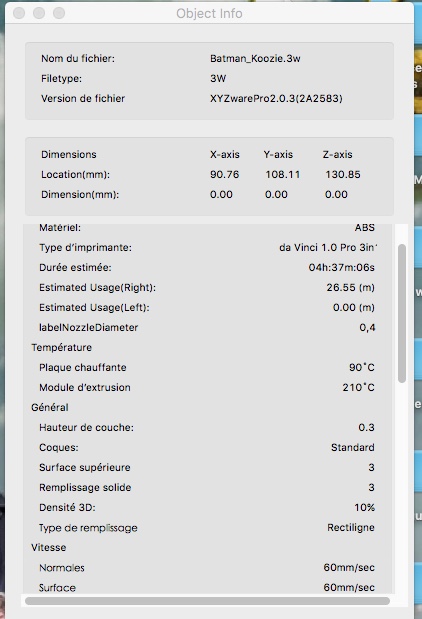Click the Densité 3D 10% value
Screen dimensions: 422x619
click(x=365, y=507)
